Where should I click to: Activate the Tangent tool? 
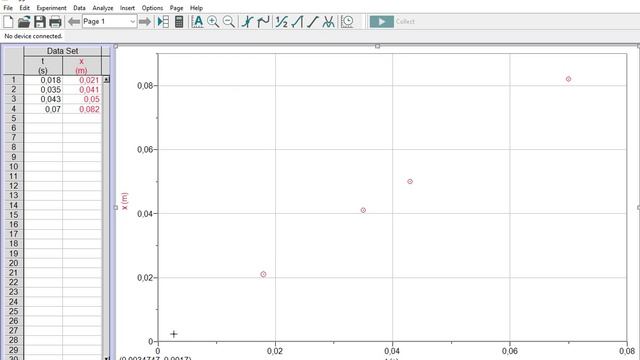263,22
